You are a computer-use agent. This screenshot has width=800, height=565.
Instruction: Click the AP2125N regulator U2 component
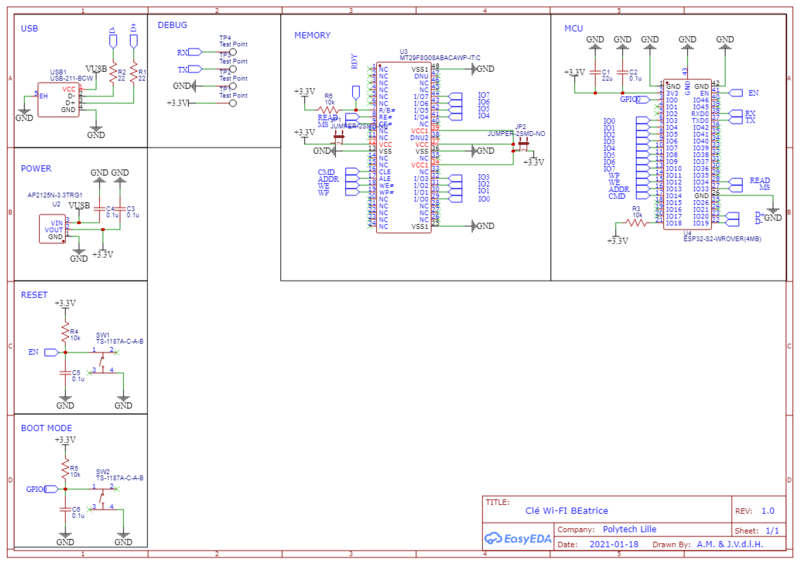pyautogui.click(x=53, y=229)
